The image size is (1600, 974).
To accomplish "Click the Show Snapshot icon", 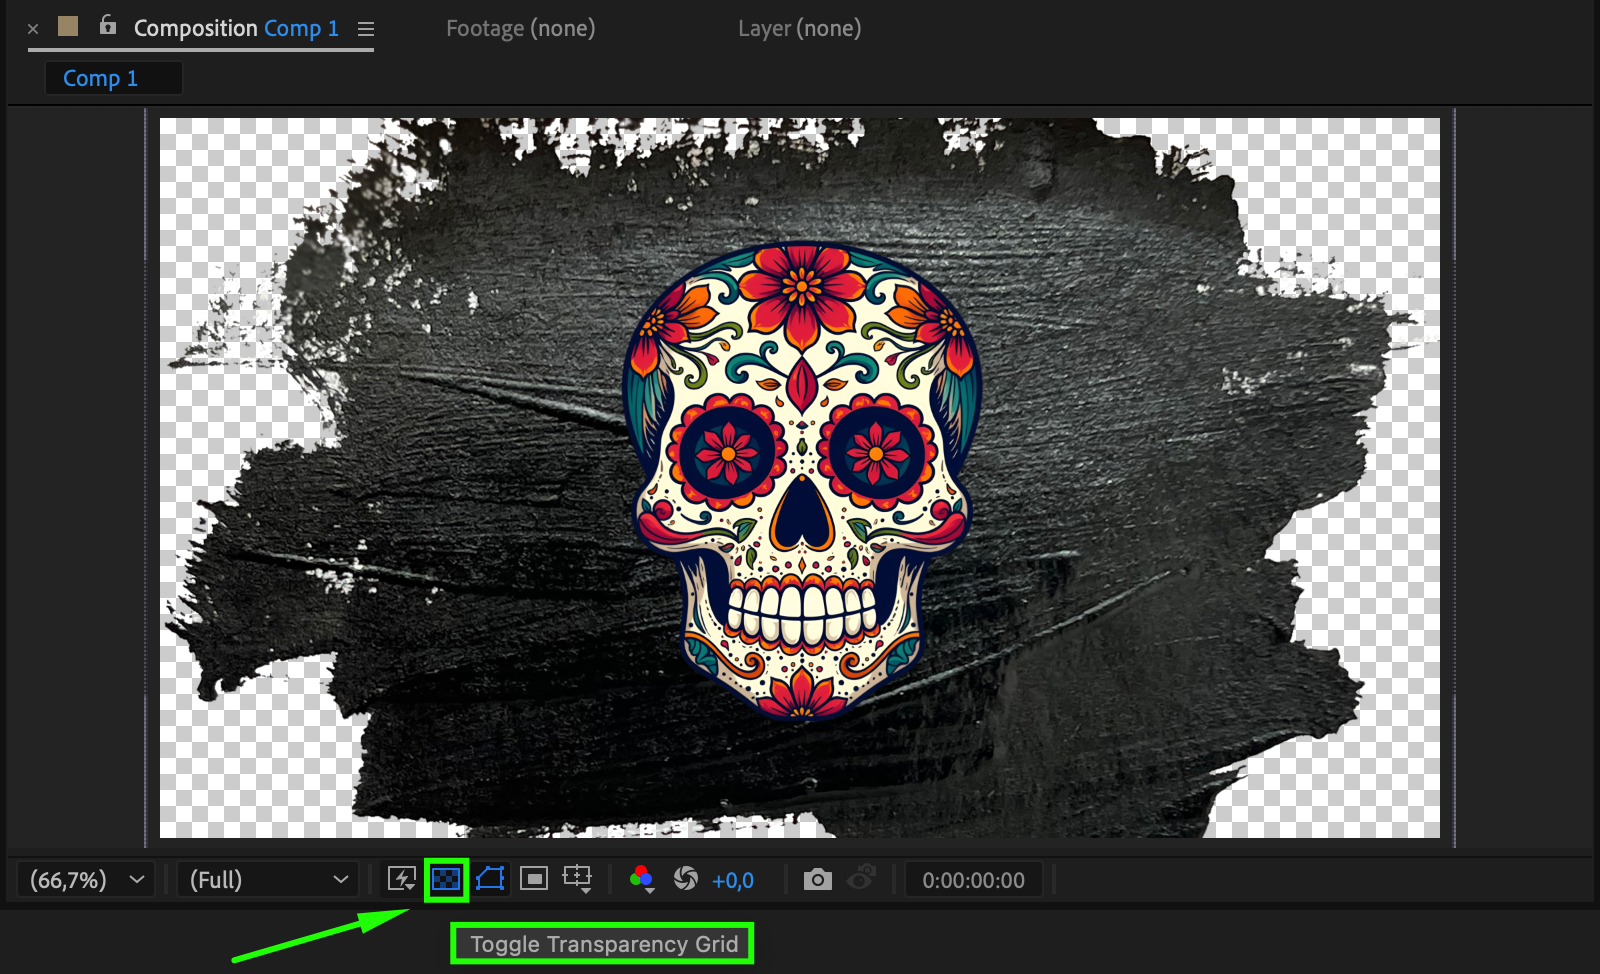I will (x=861, y=879).
